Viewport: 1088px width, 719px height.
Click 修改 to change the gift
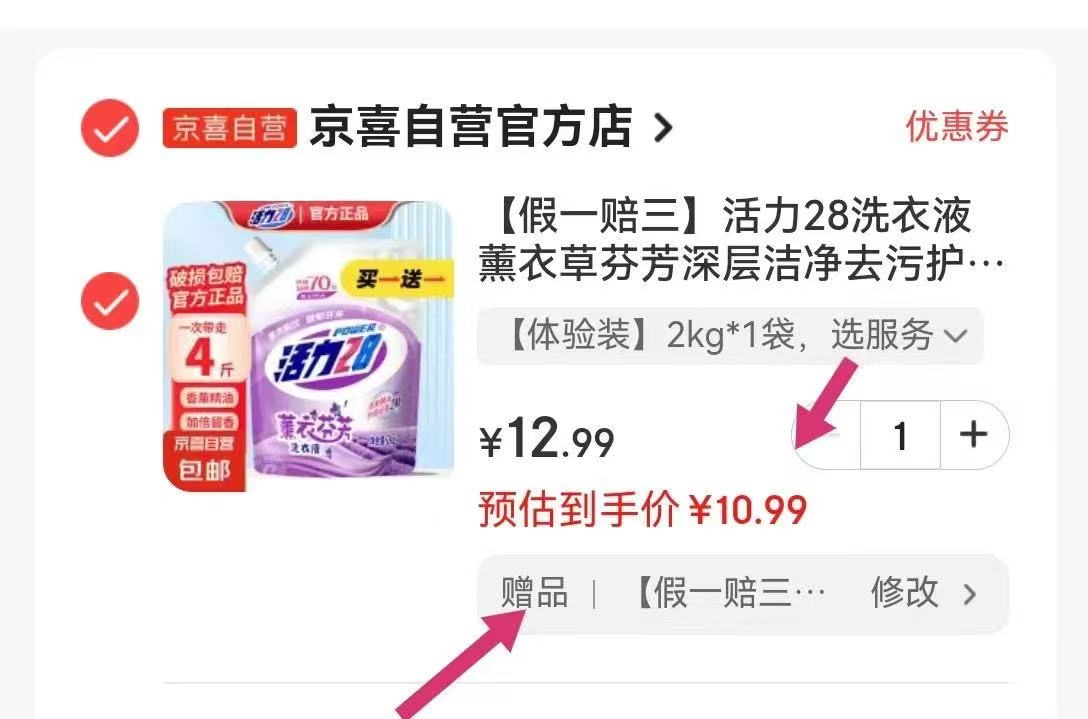click(x=905, y=593)
